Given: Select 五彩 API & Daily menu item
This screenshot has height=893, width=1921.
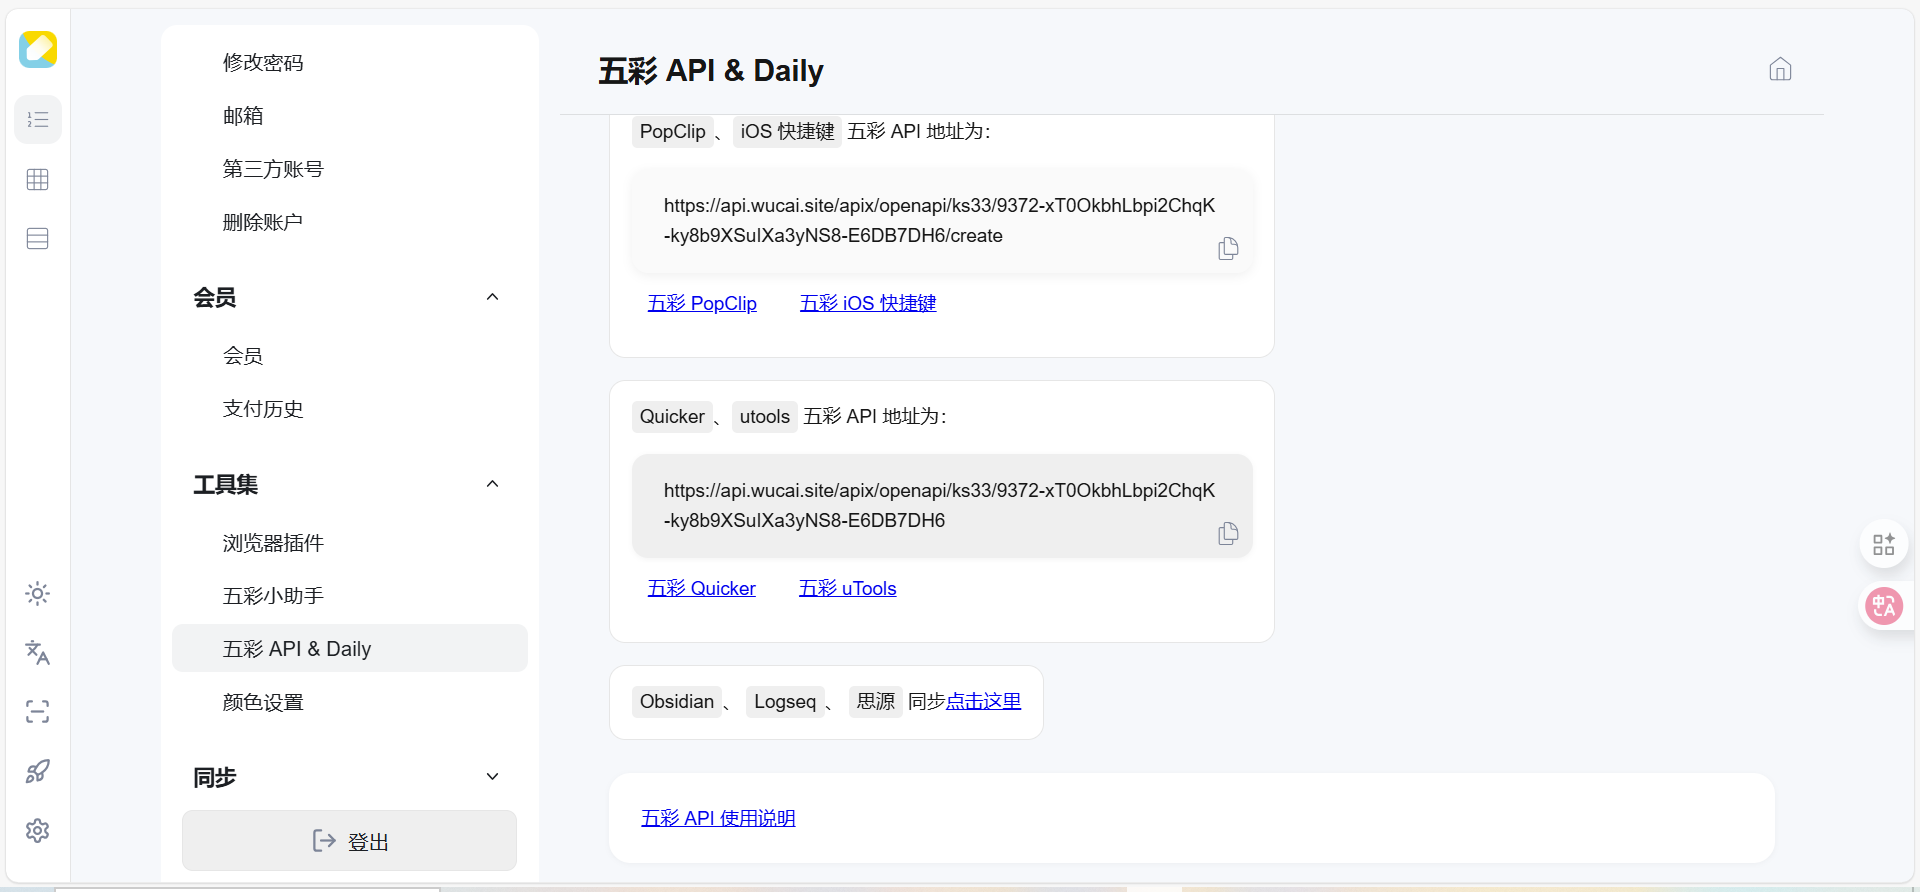Looking at the screenshot, I should point(350,649).
